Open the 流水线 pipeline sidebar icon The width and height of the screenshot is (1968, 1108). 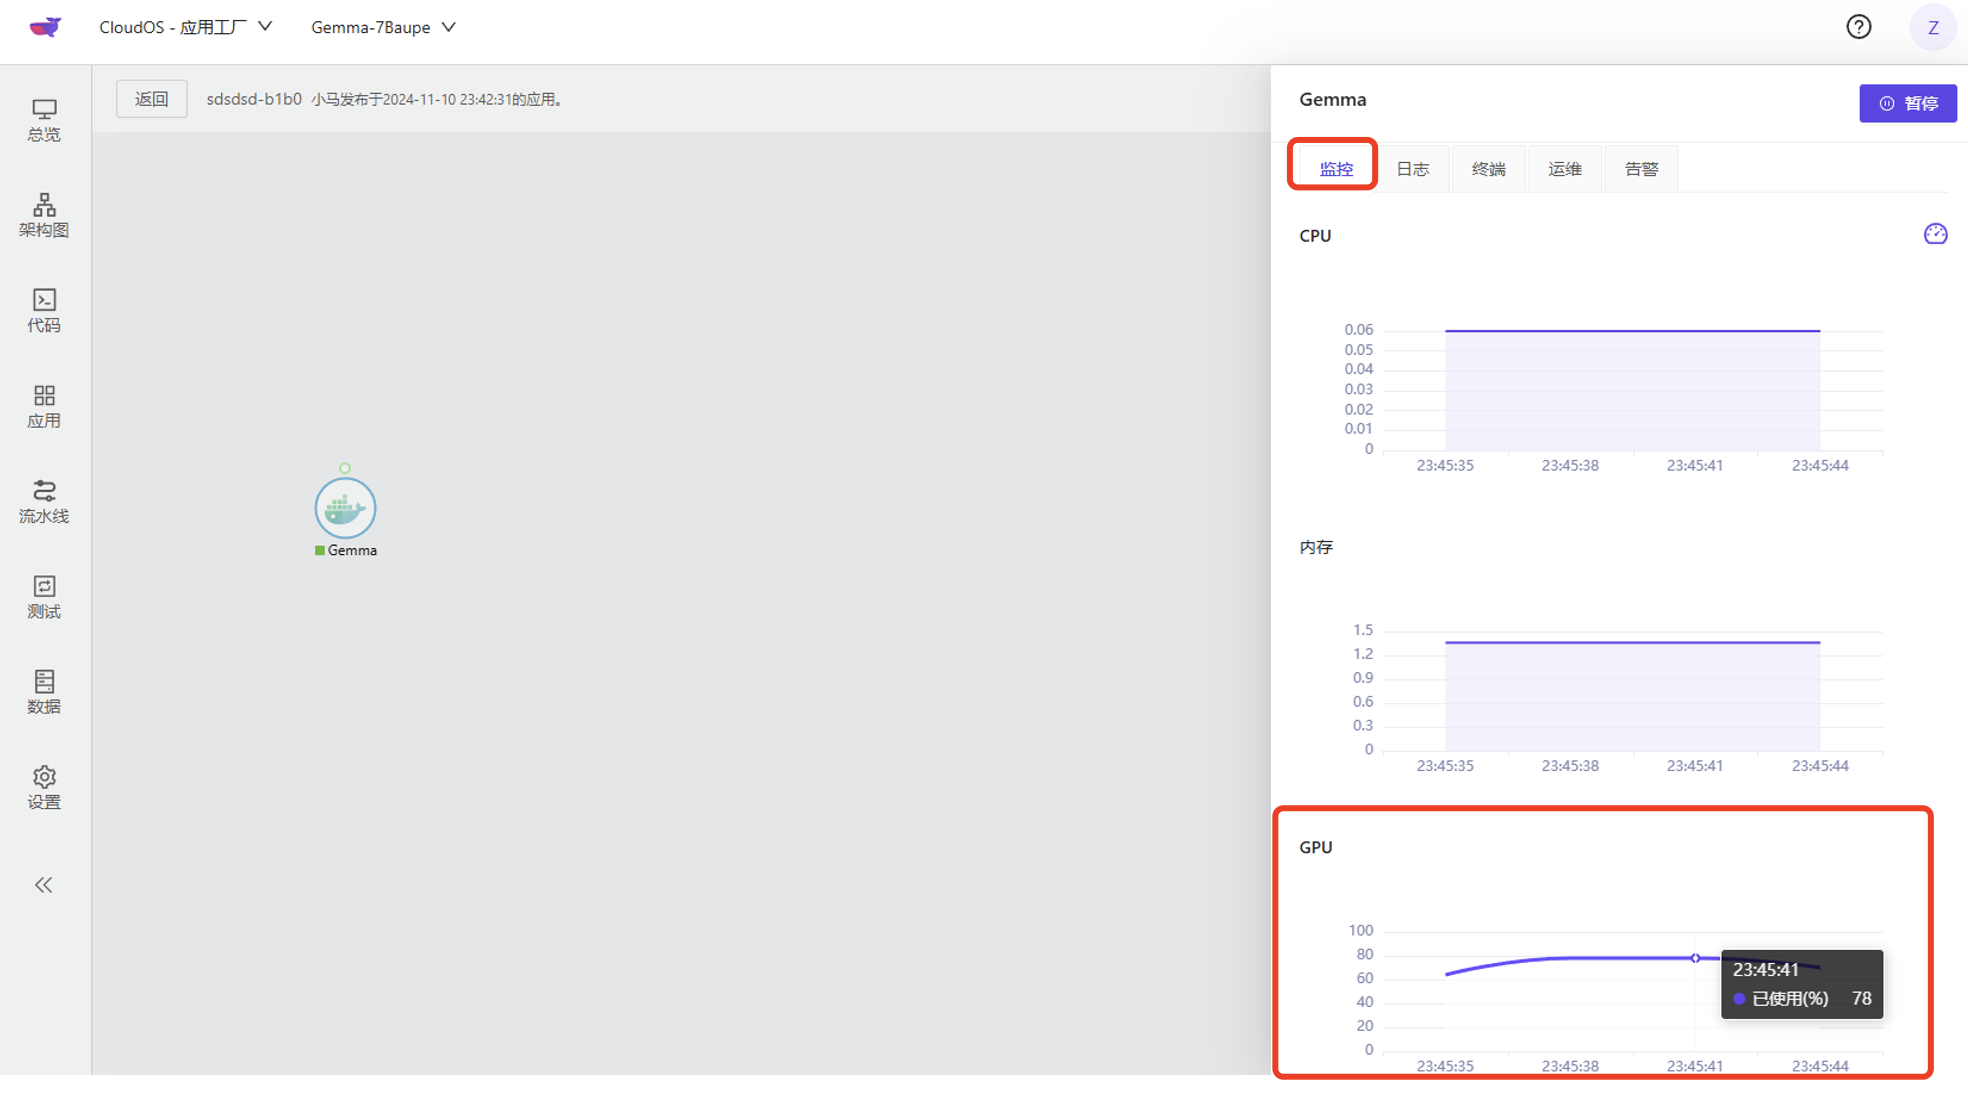[x=44, y=501]
